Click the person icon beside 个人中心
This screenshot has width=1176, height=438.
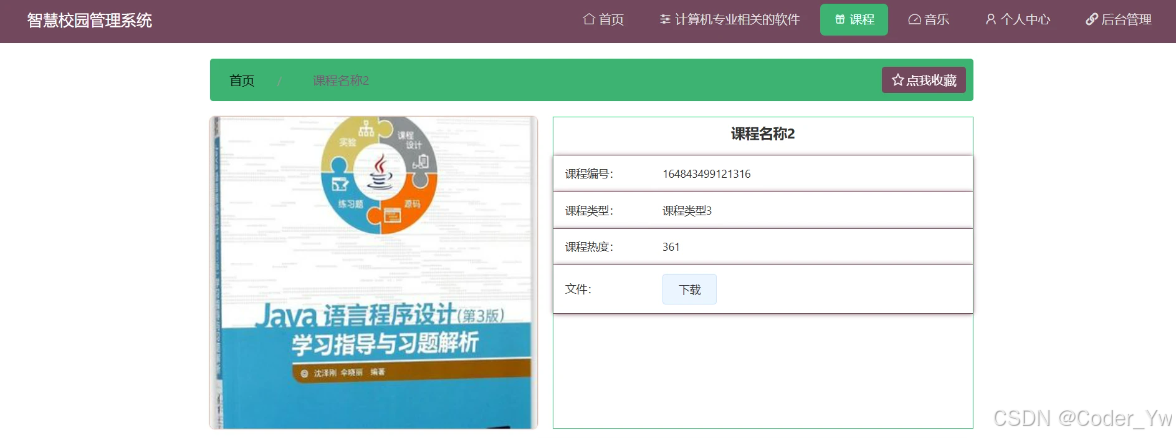(991, 20)
